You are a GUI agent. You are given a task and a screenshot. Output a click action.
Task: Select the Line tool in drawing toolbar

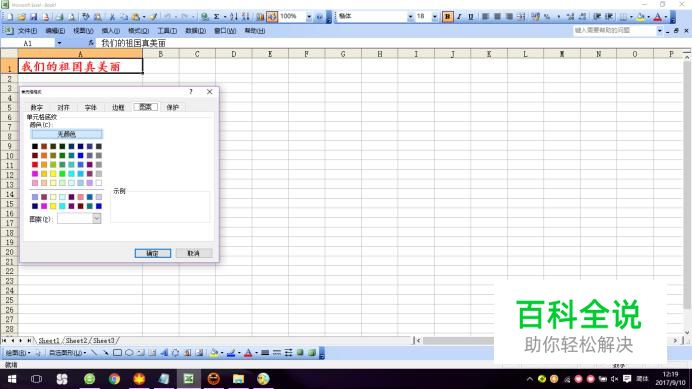tap(94, 353)
